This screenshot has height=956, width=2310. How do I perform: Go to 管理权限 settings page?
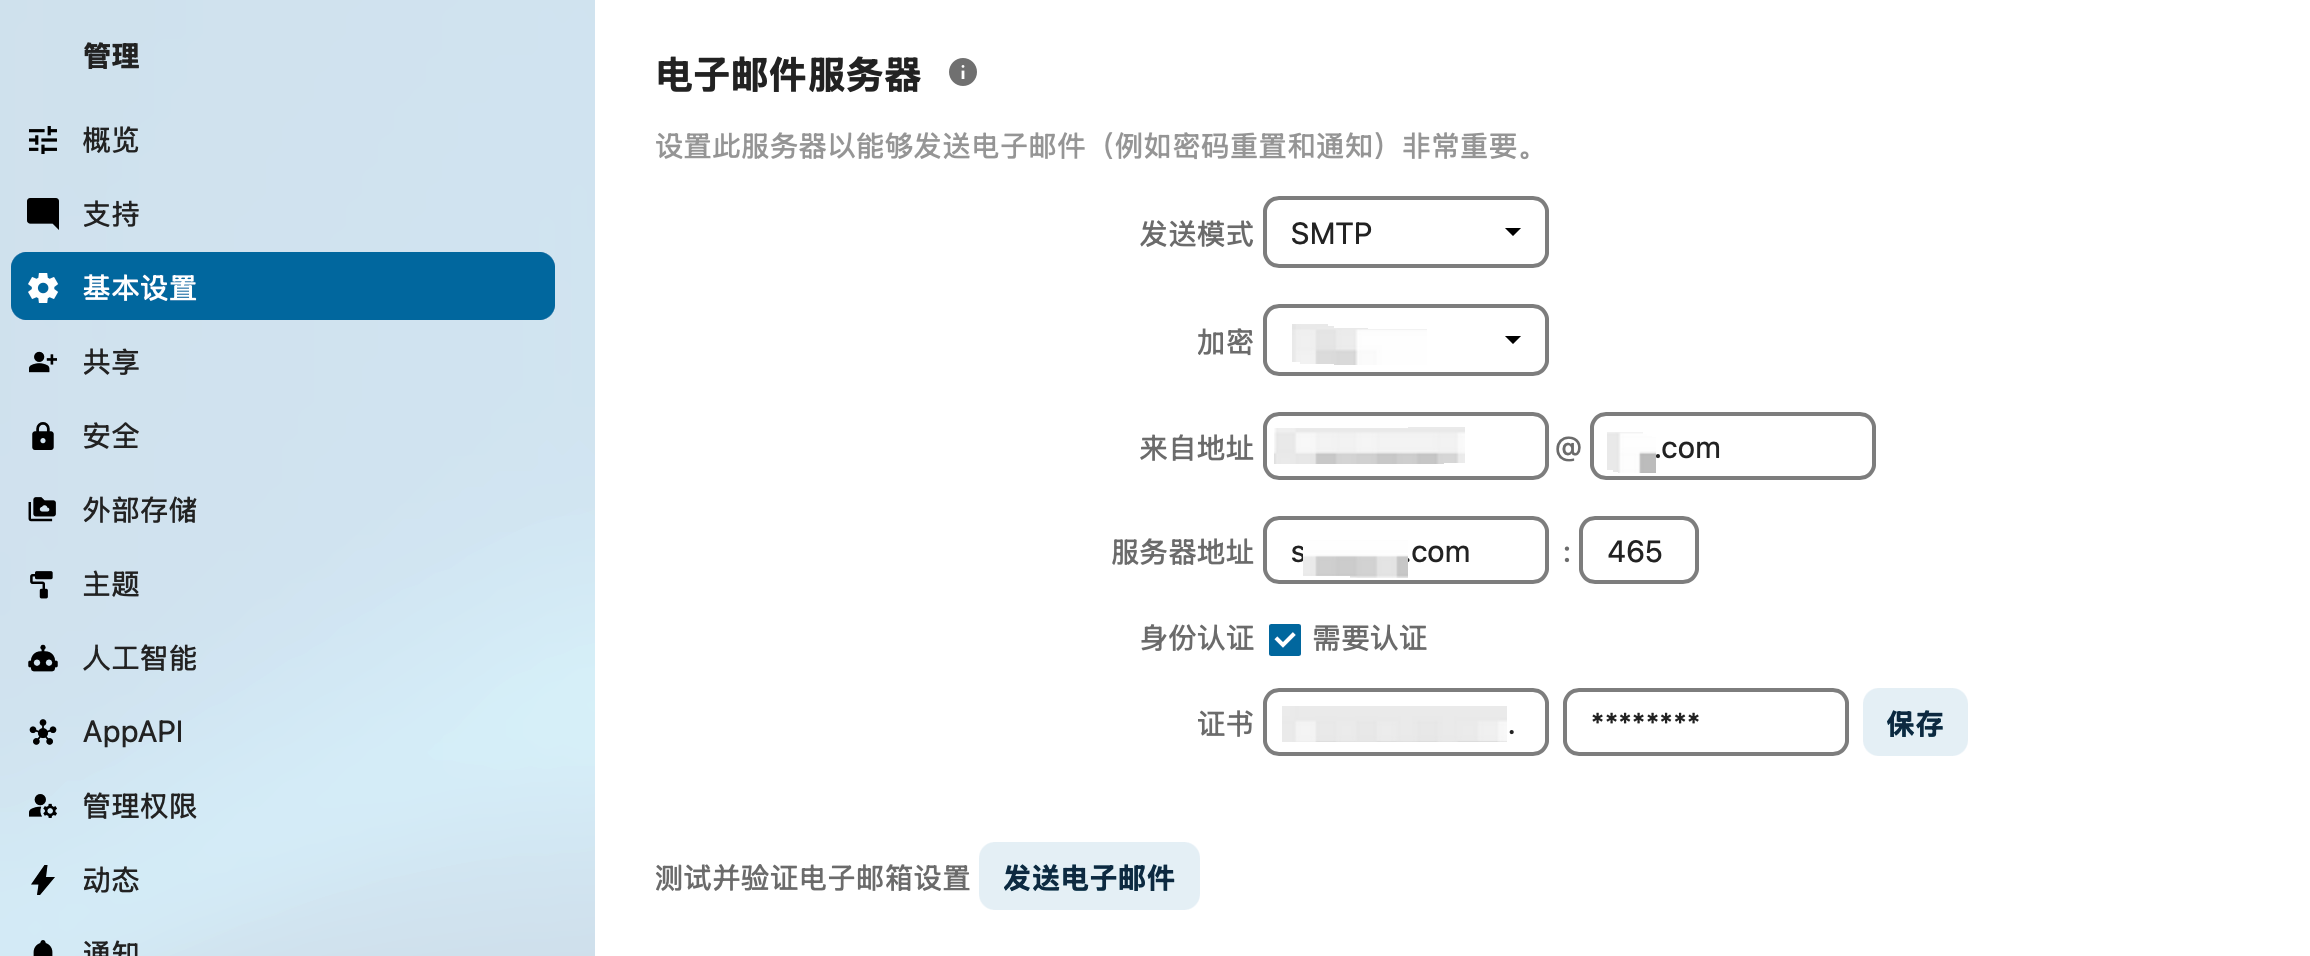coord(140,806)
